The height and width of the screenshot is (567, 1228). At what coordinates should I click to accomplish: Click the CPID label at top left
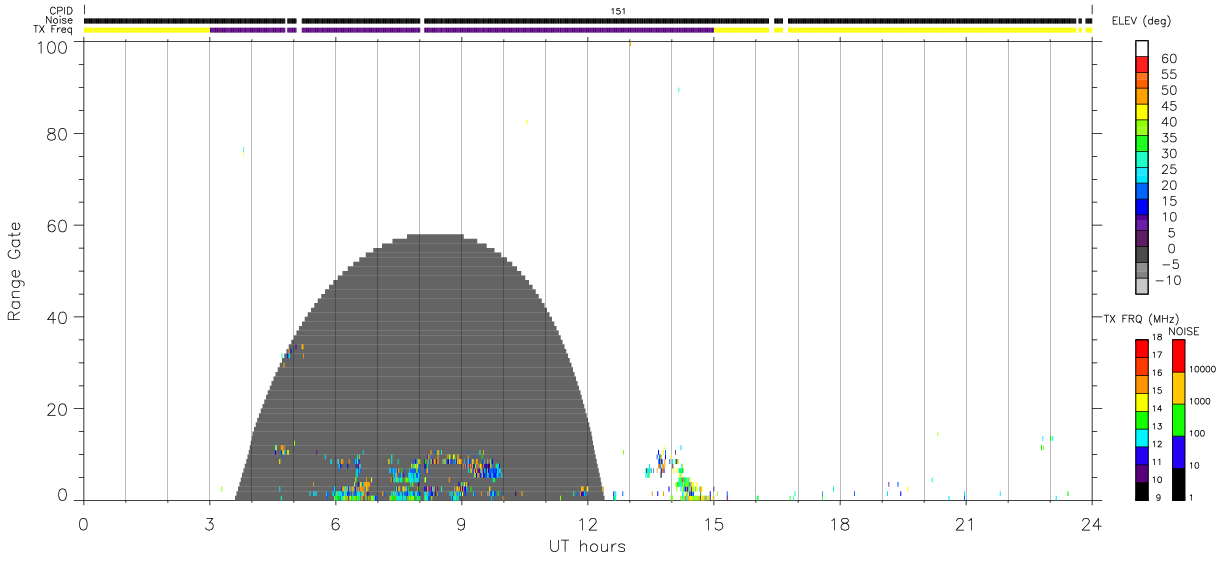click(61, 11)
